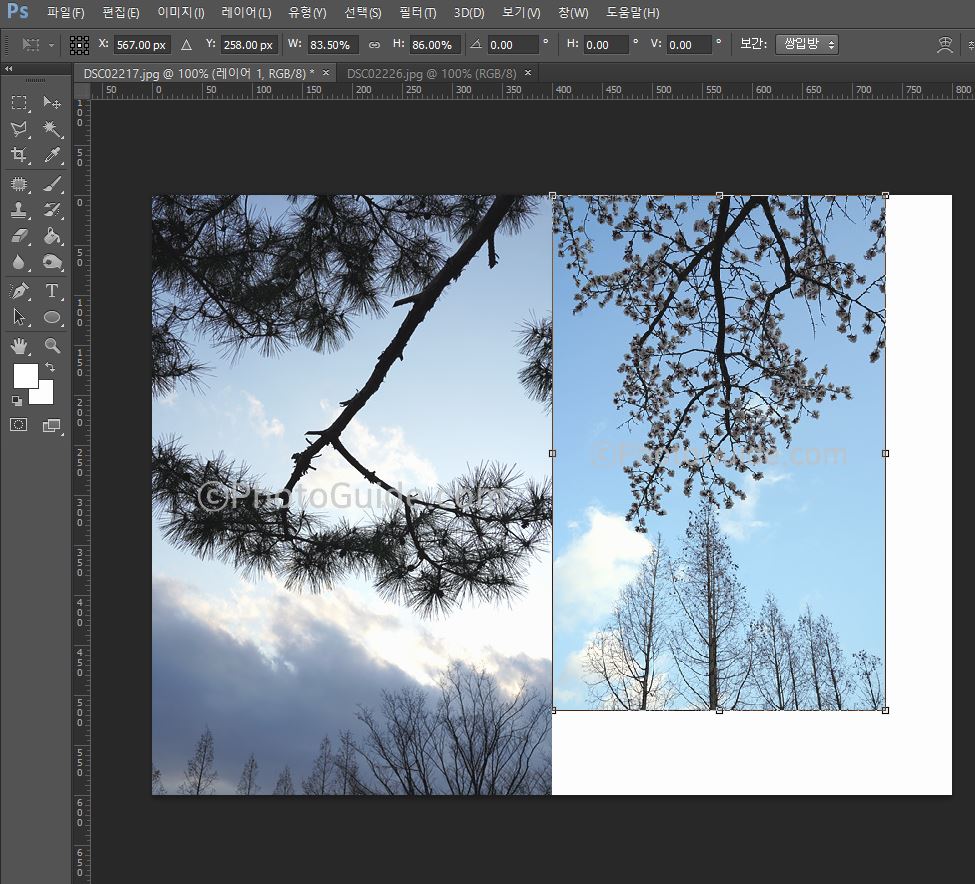975x884 pixels.
Task: Close the DSC02217.jpg tab
Action: 325,73
